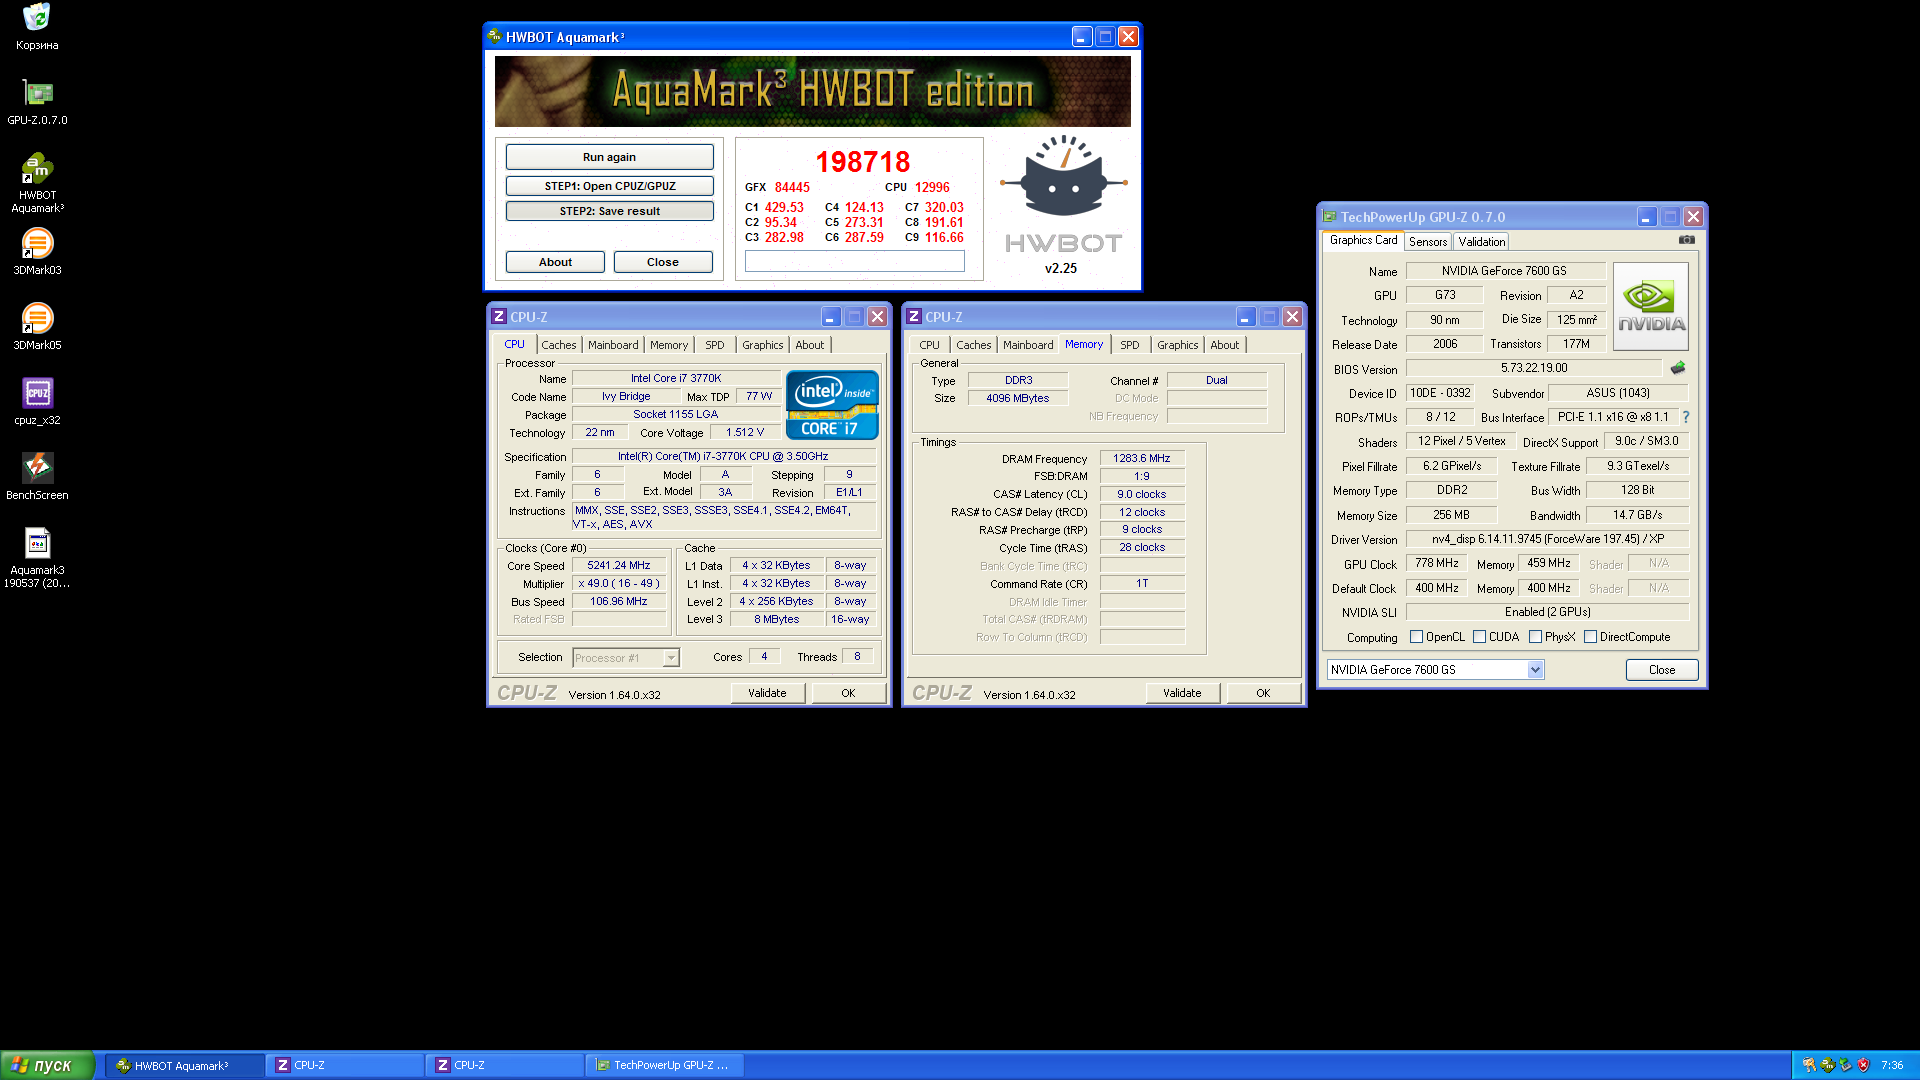Enable the PhysX checkbox
This screenshot has height=1080, width=1920.
pyautogui.click(x=1535, y=637)
